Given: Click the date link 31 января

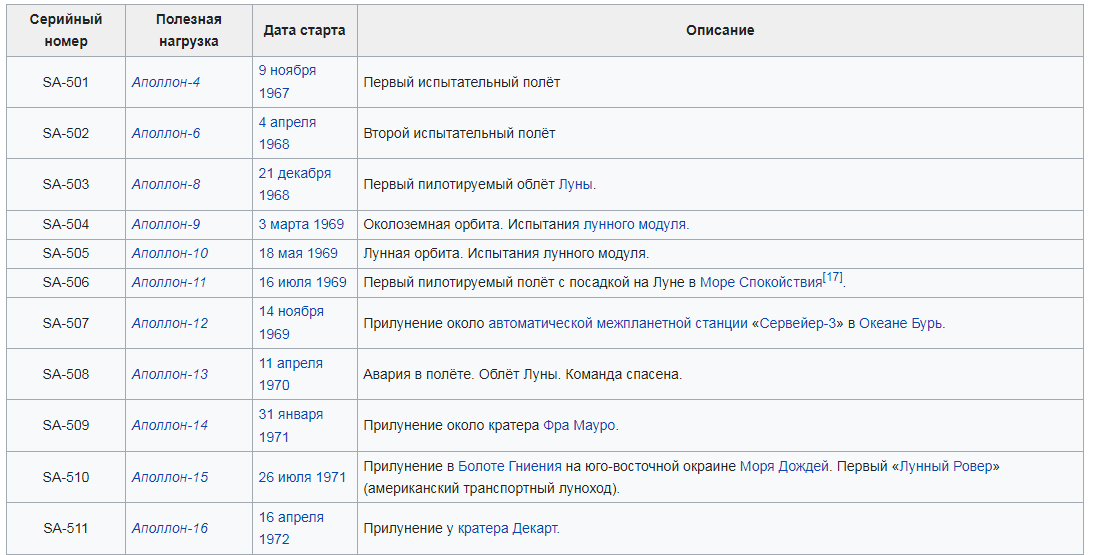Looking at the screenshot, I should click(291, 414).
